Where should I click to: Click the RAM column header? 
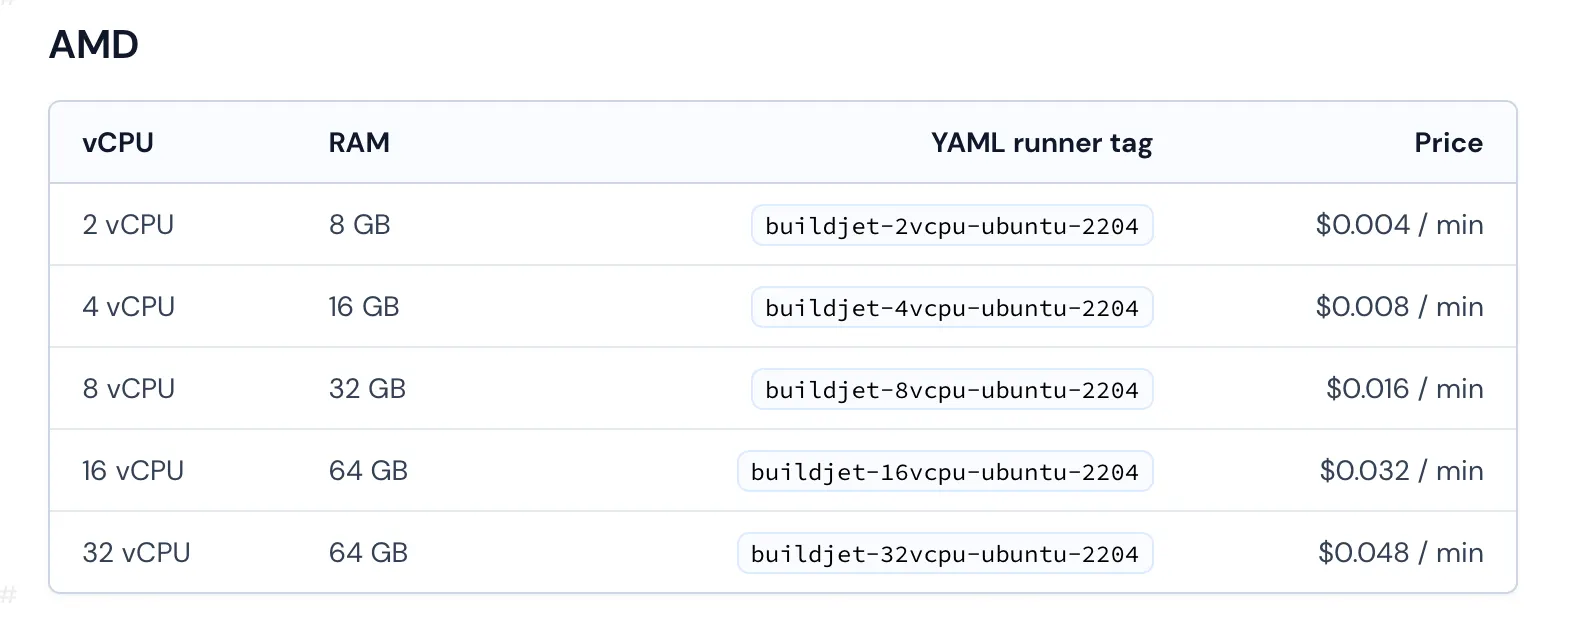click(359, 143)
